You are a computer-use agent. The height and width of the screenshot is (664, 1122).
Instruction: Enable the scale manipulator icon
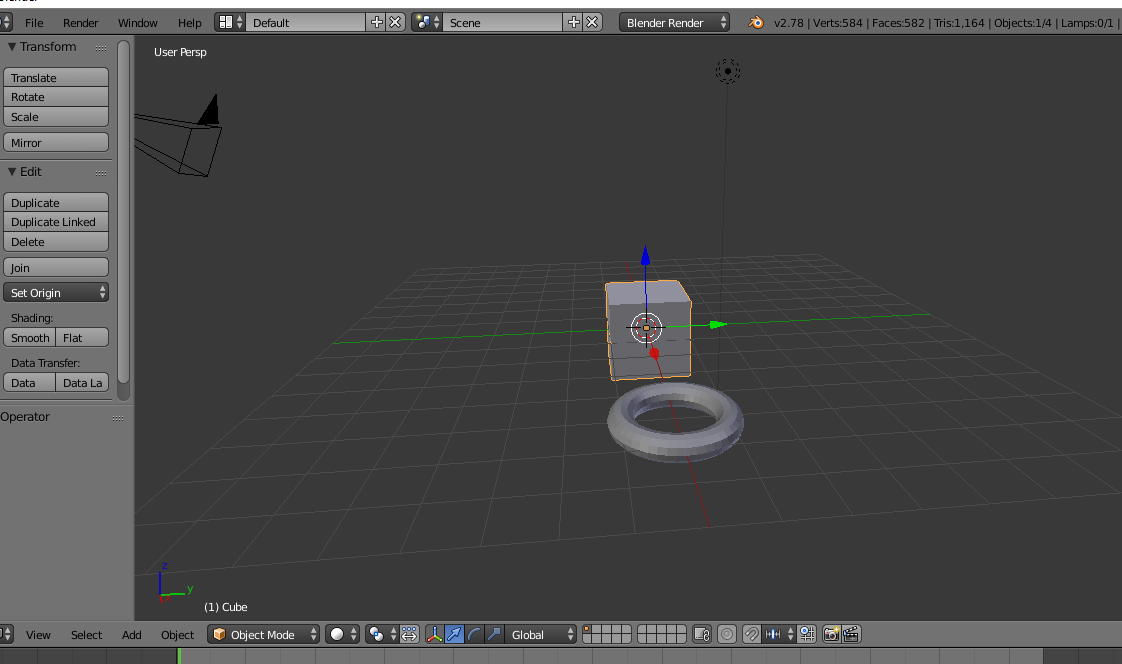click(494, 634)
